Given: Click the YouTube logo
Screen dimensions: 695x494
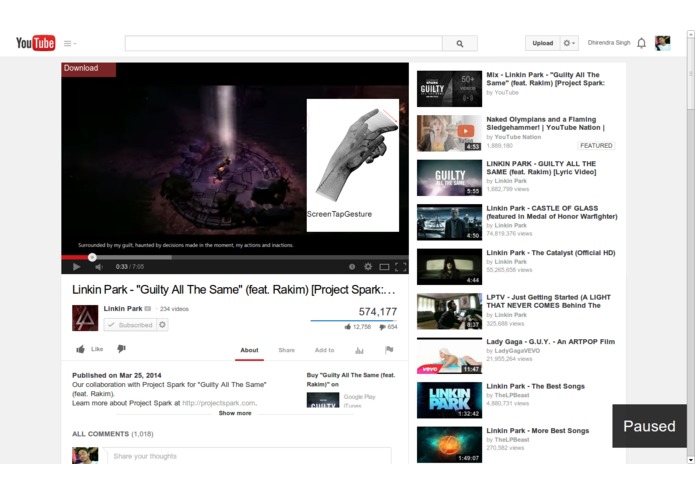Looking at the screenshot, I should click(35, 43).
